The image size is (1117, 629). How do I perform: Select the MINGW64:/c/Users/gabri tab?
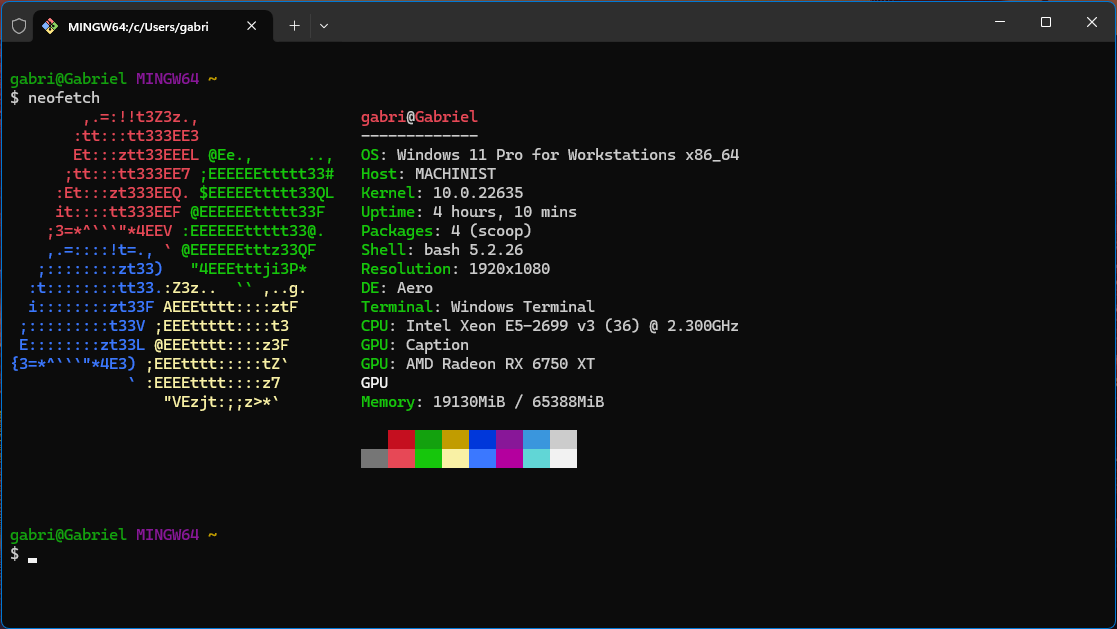152,26
